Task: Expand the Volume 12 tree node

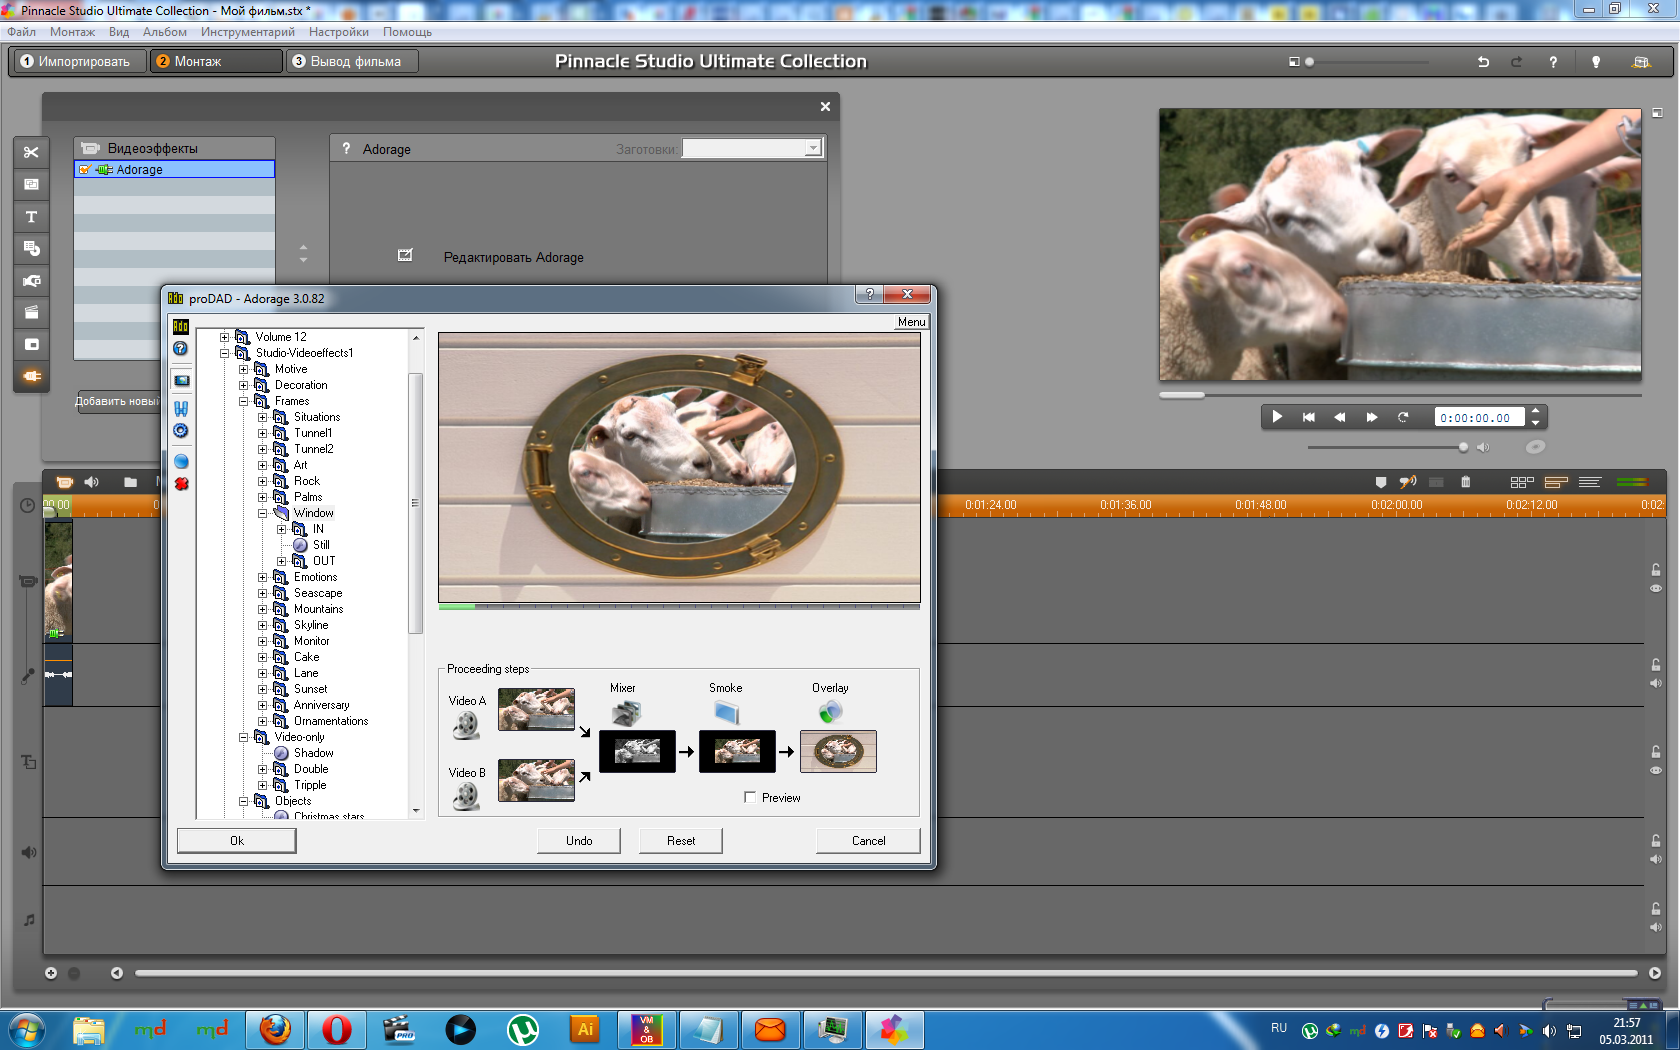Action: [x=224, y=337]
